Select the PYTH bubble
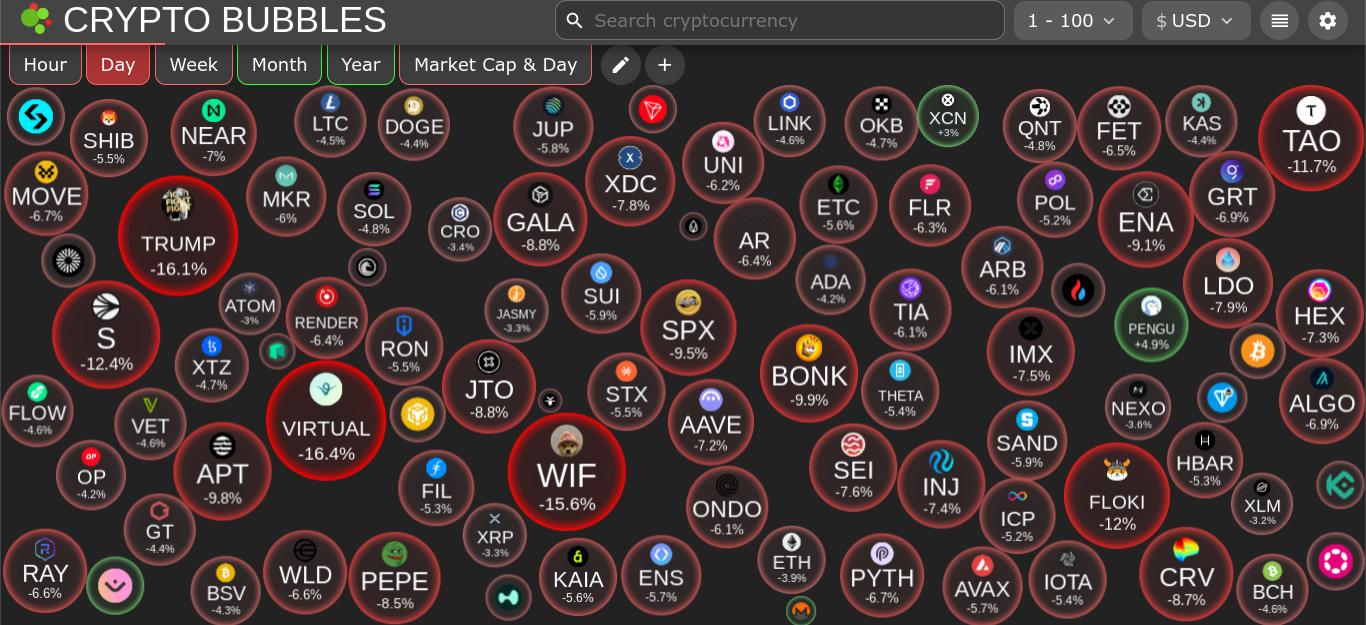The height and width of the screenshot is (625, 1366). pyautogui.click(x=882, y=575)
